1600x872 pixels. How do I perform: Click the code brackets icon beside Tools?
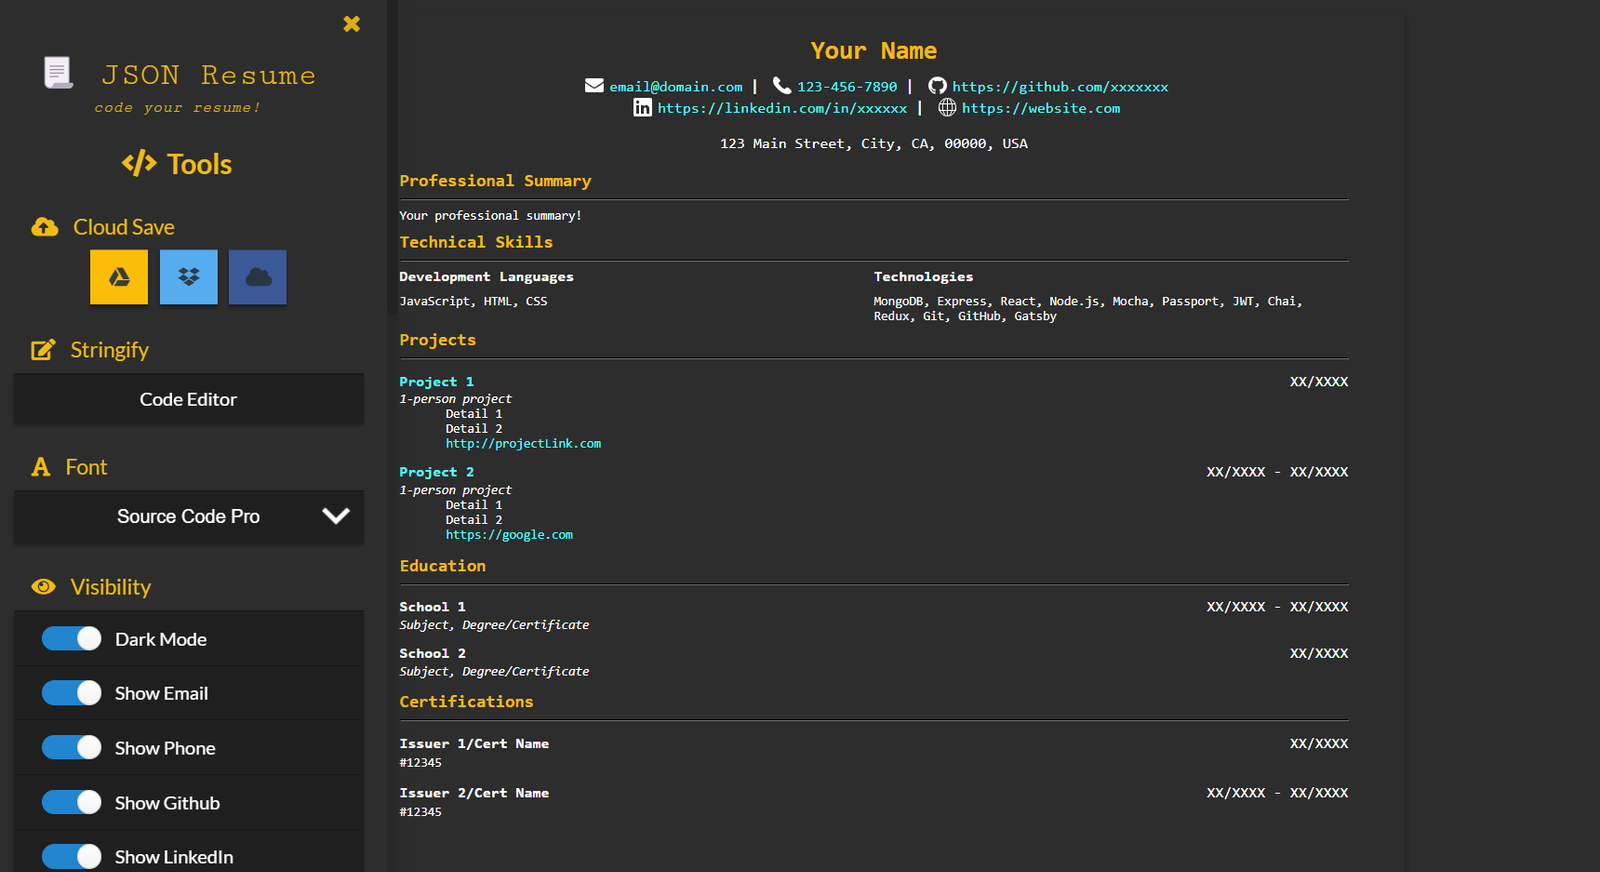pyautogui.click(x=139, y=163)
